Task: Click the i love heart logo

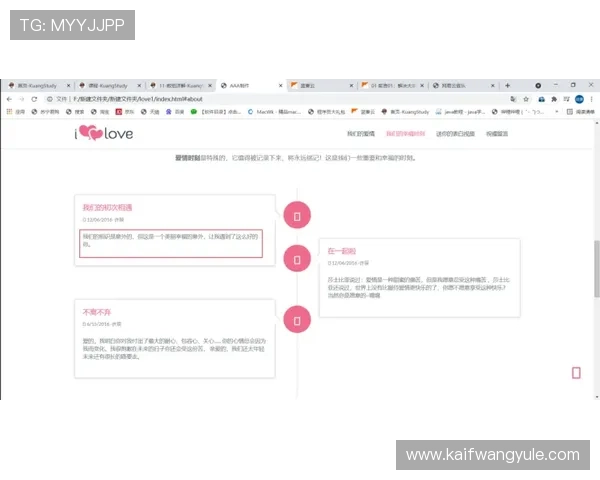Action: click(104, 133)
